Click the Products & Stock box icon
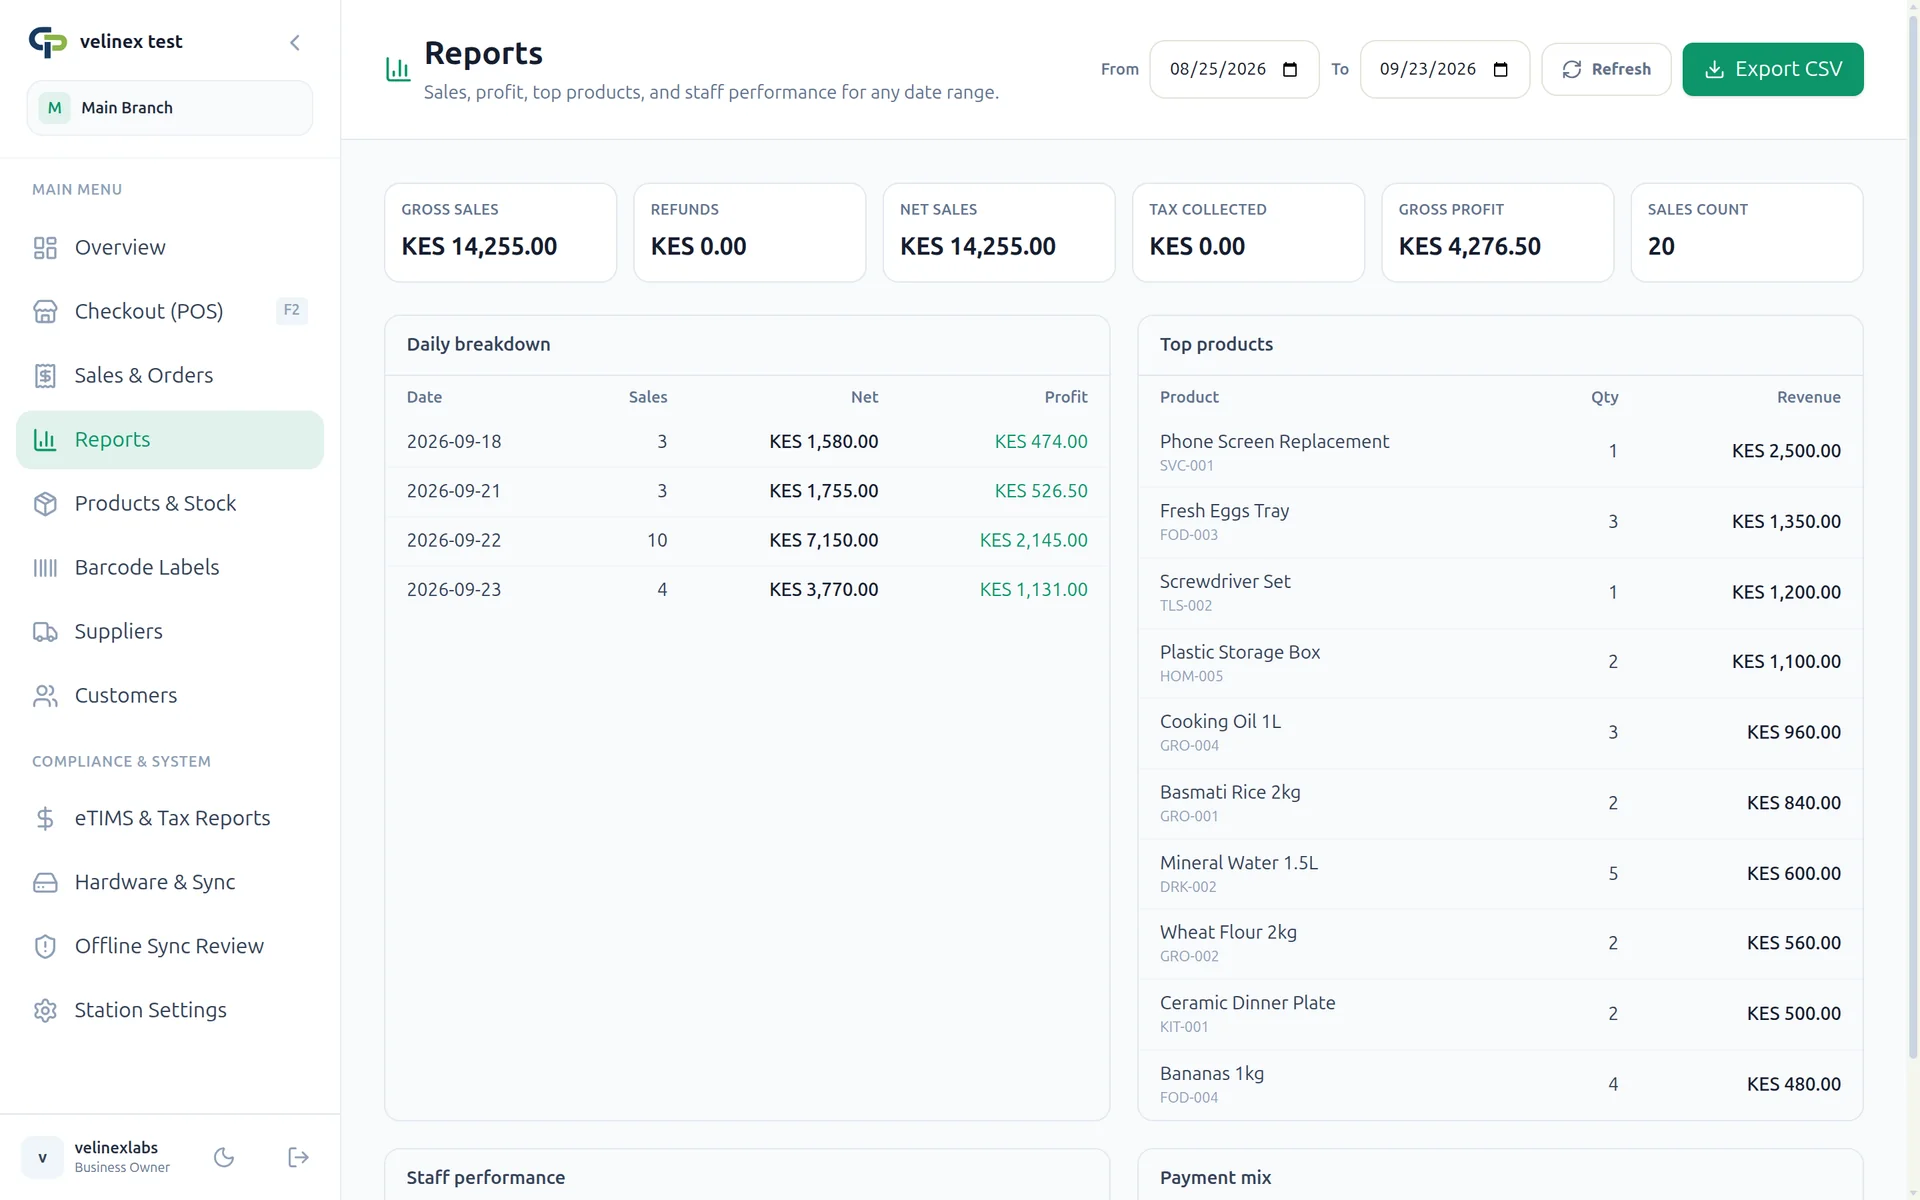This screenshot has height=1200, width=1920. coord(45,504)
